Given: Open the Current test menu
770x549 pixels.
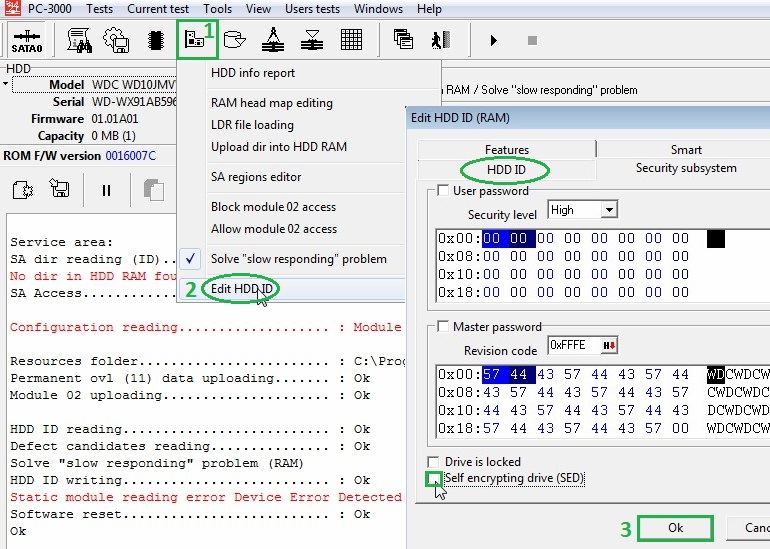Looking at the screenshot, I should tap(158, 9).
